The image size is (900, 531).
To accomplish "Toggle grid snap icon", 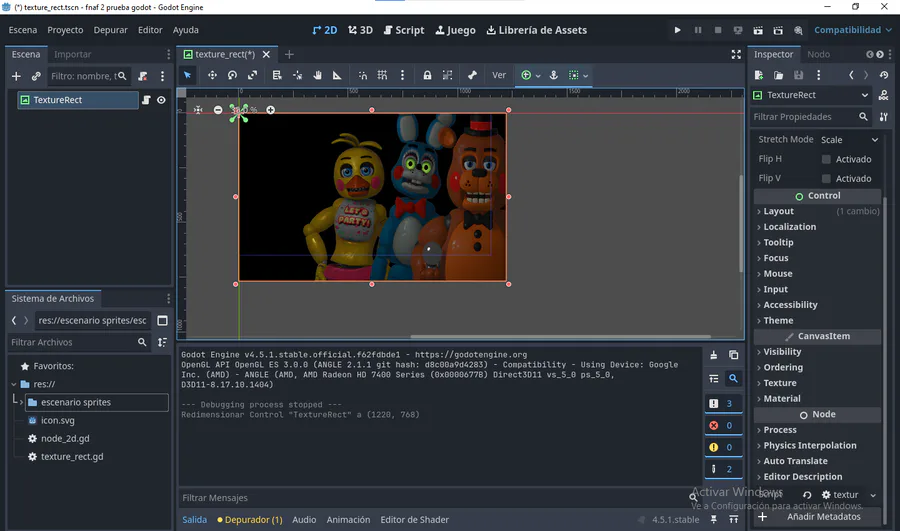I will (x=382, y=75).
